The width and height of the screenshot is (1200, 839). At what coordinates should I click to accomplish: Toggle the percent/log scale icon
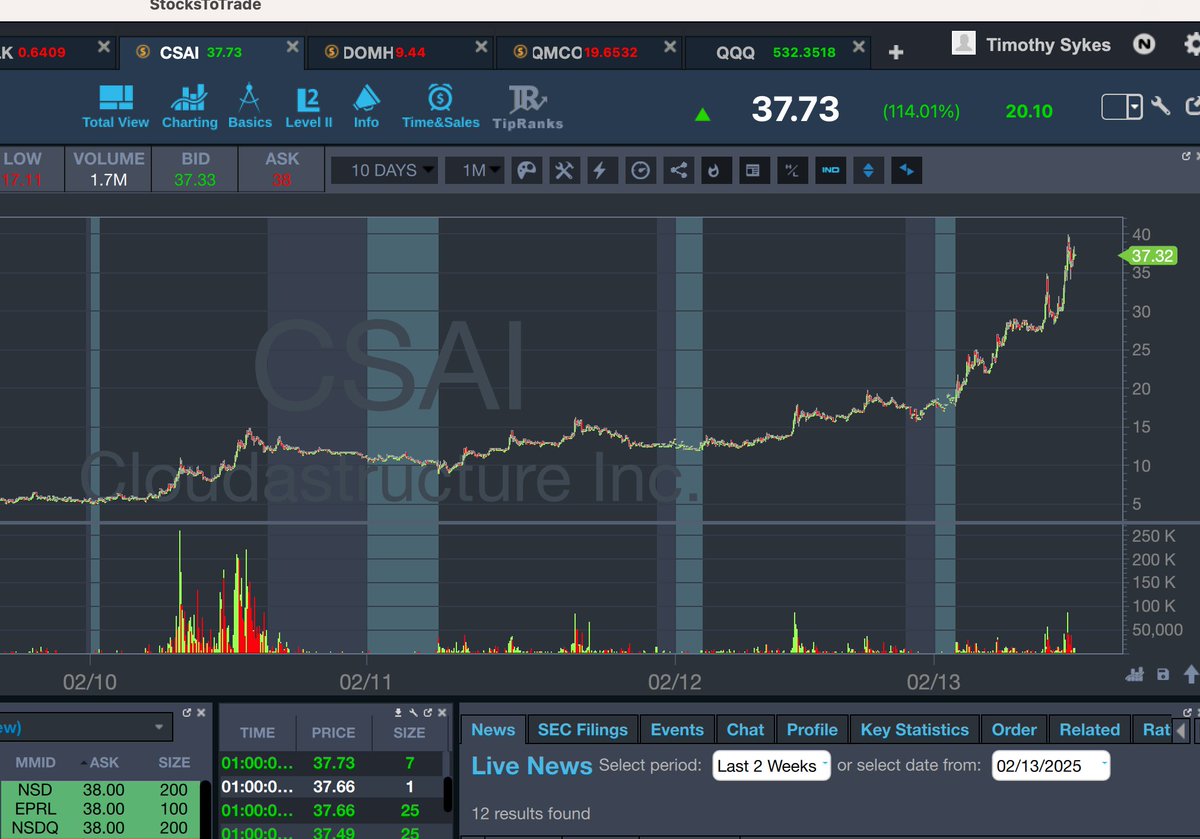point(791,171)
